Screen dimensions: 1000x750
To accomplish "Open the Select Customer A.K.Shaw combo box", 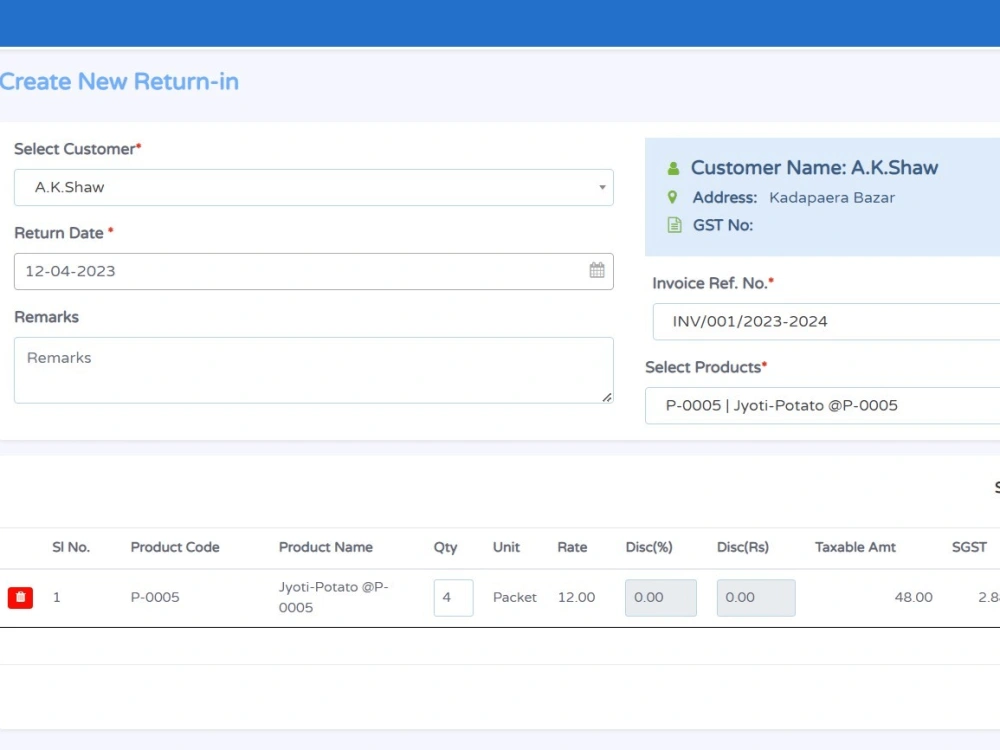I will point(314,188).
